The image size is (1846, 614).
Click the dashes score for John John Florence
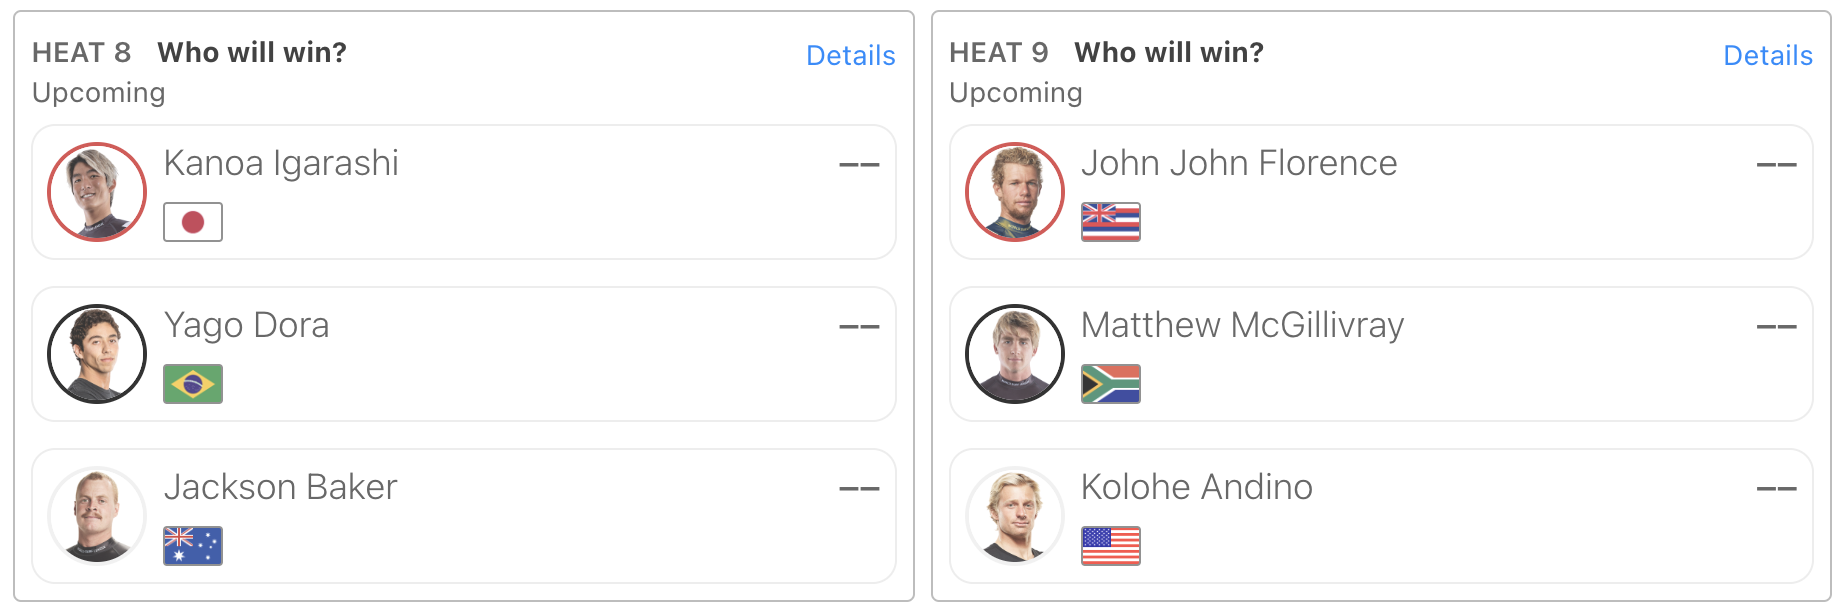click(x=1777, y=164)
